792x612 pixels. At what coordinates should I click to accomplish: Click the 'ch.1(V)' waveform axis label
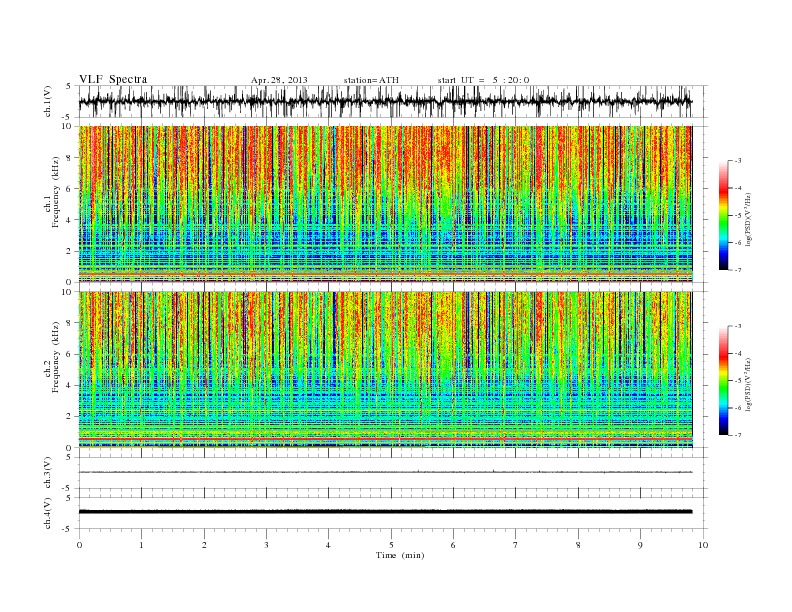click(x=48, y=101)
